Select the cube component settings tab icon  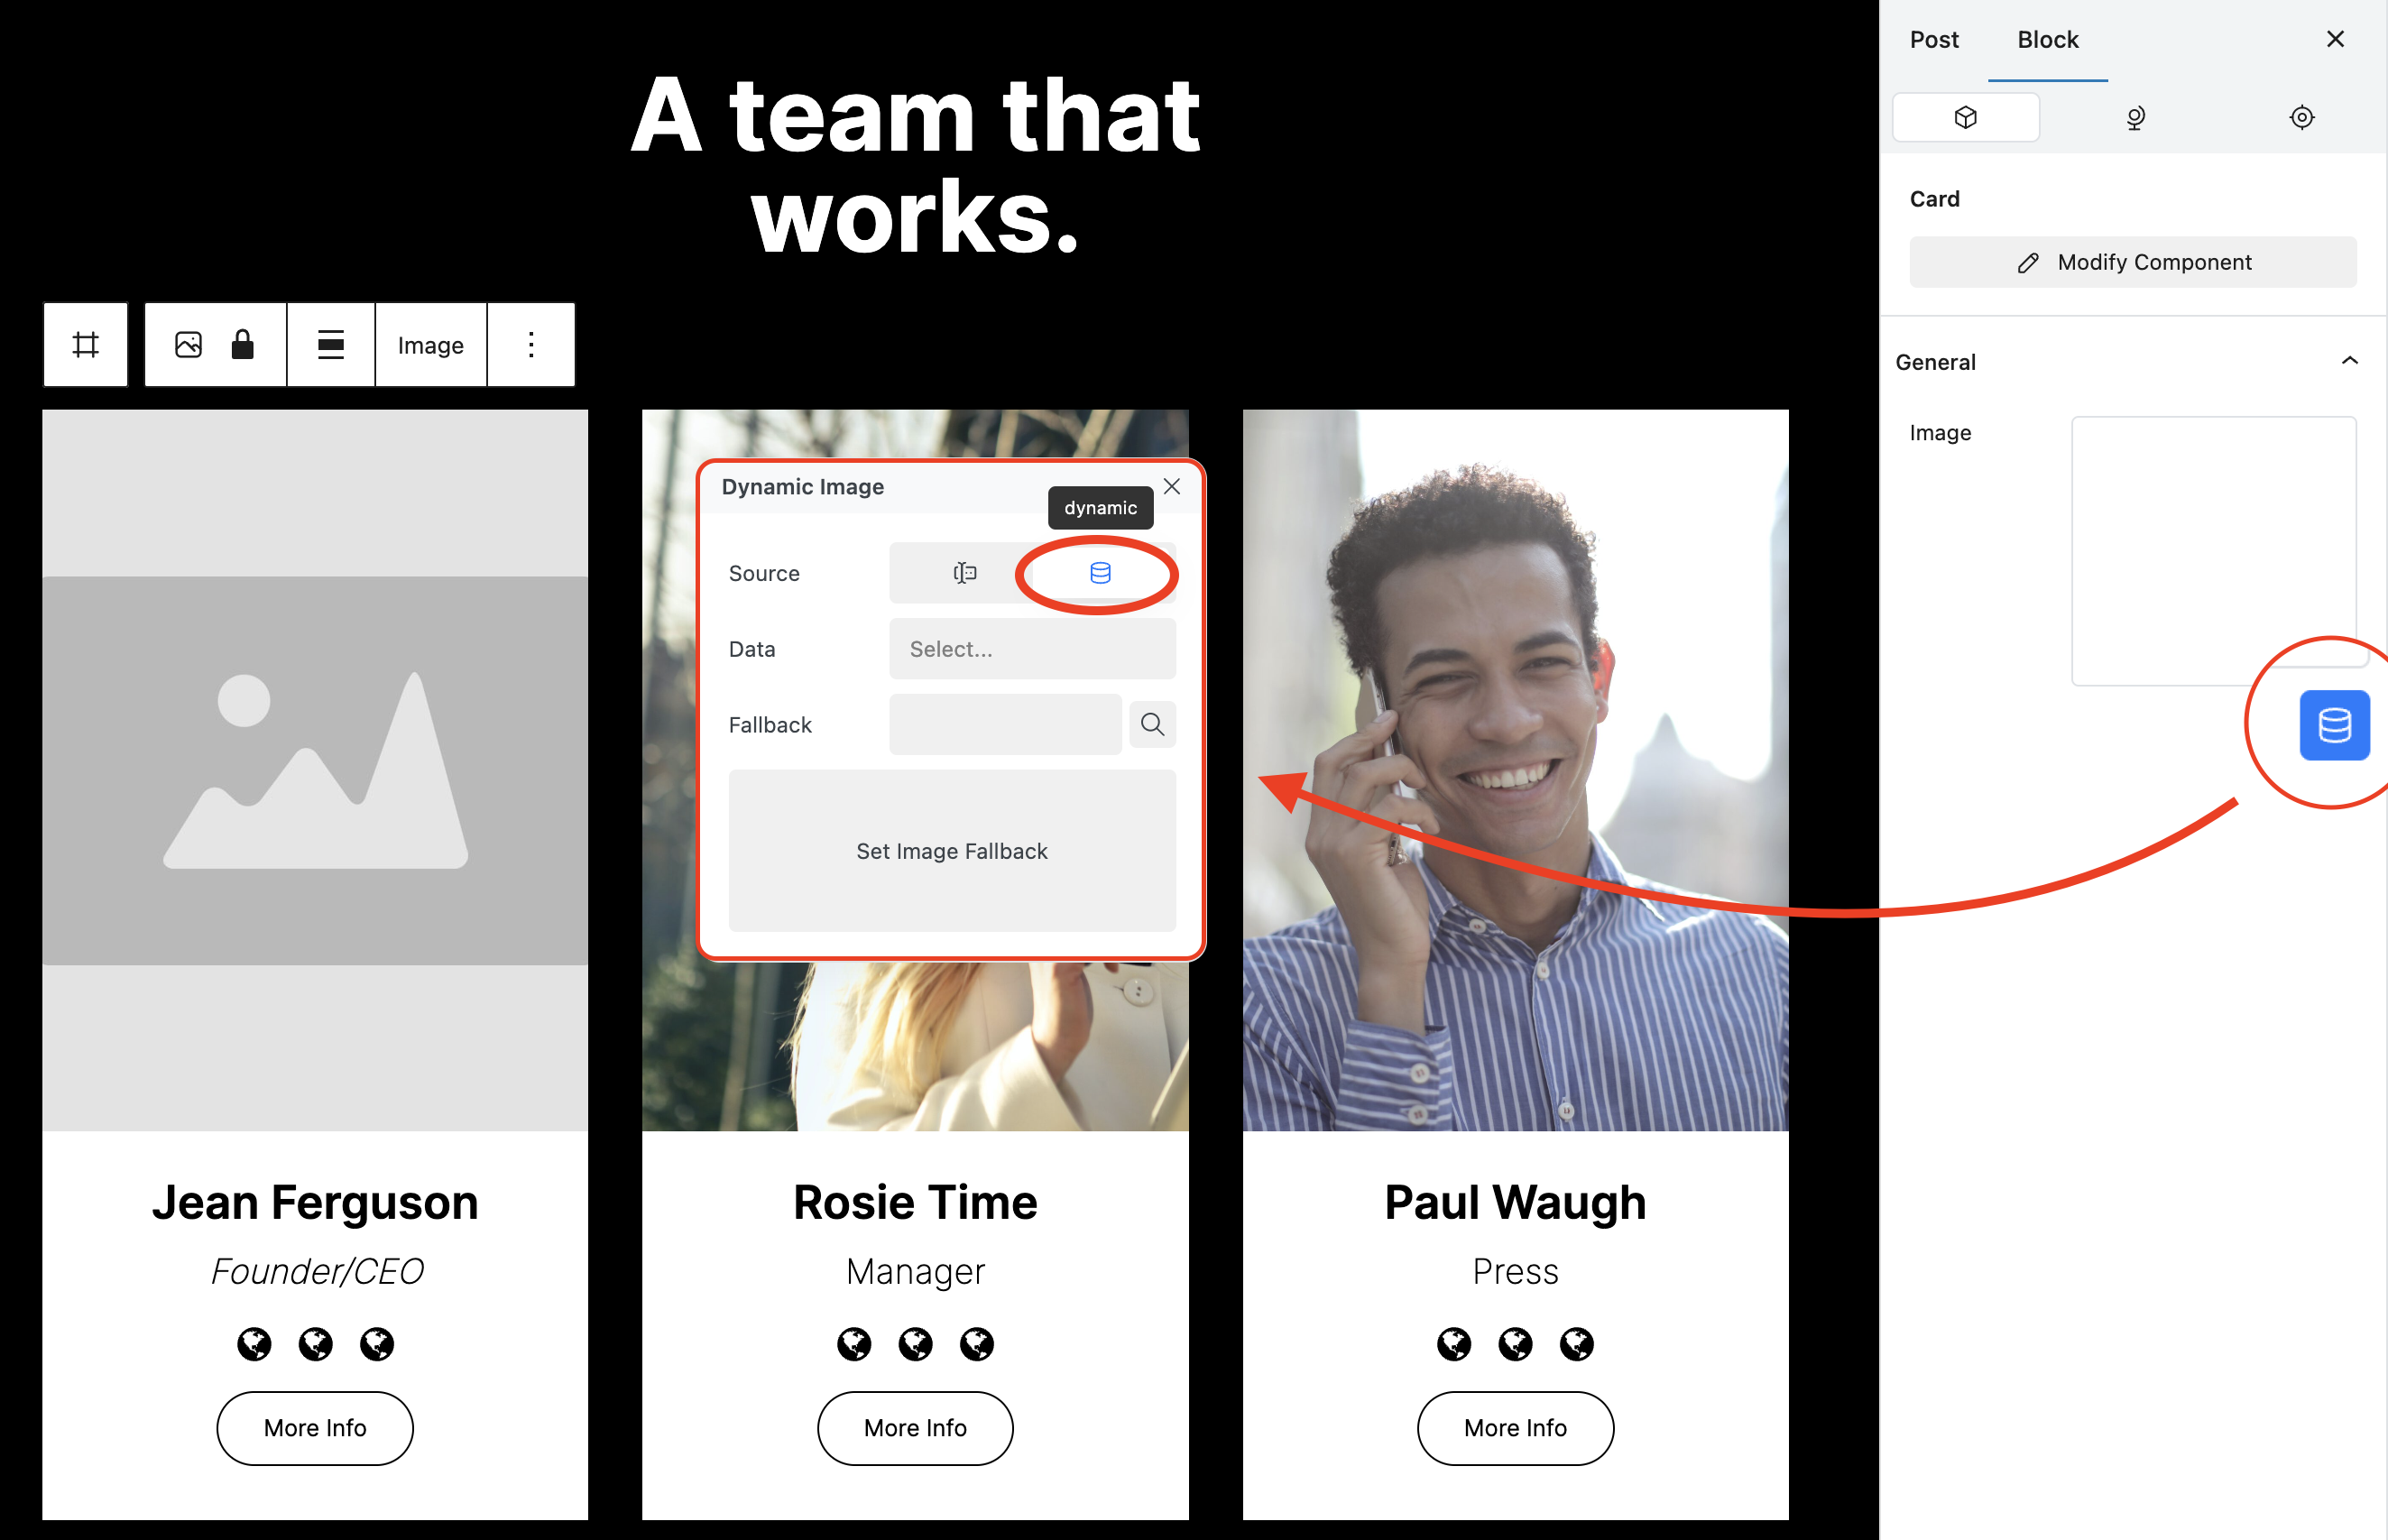click(1965, 118)
